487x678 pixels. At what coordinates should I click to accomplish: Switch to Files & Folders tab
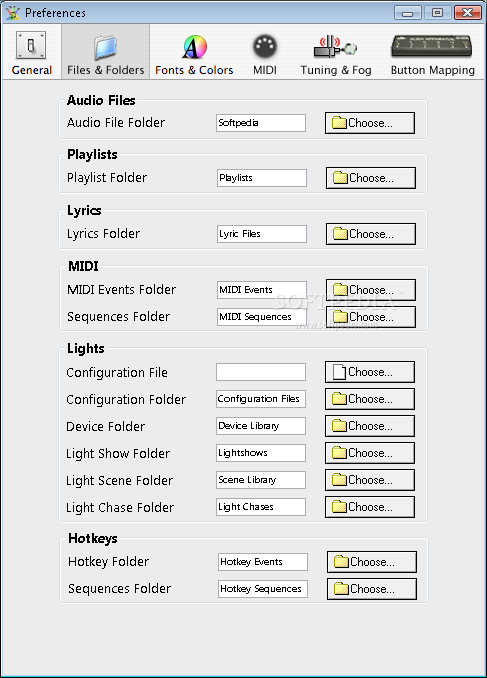coord(106,52)
